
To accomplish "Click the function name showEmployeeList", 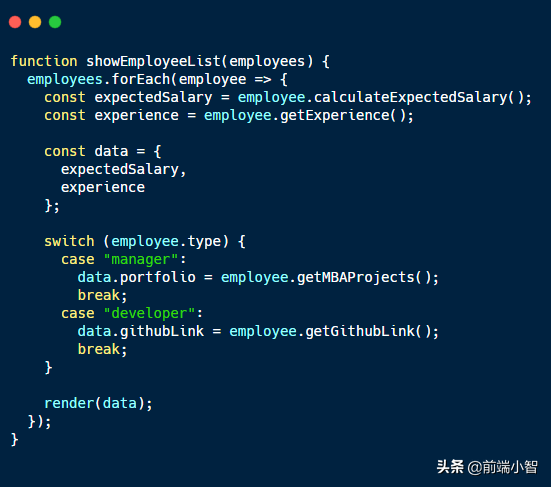I will (153, 61).
